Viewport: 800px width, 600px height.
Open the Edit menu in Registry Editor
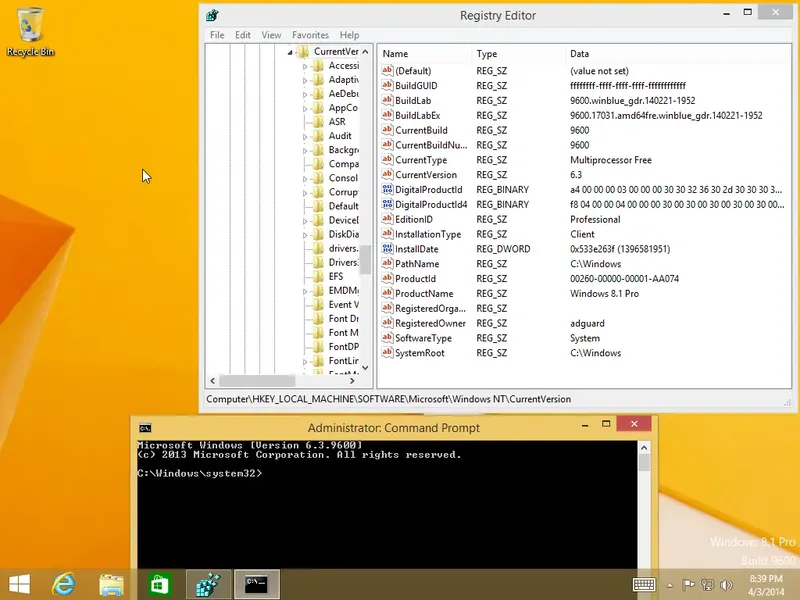tap(242, 34)
